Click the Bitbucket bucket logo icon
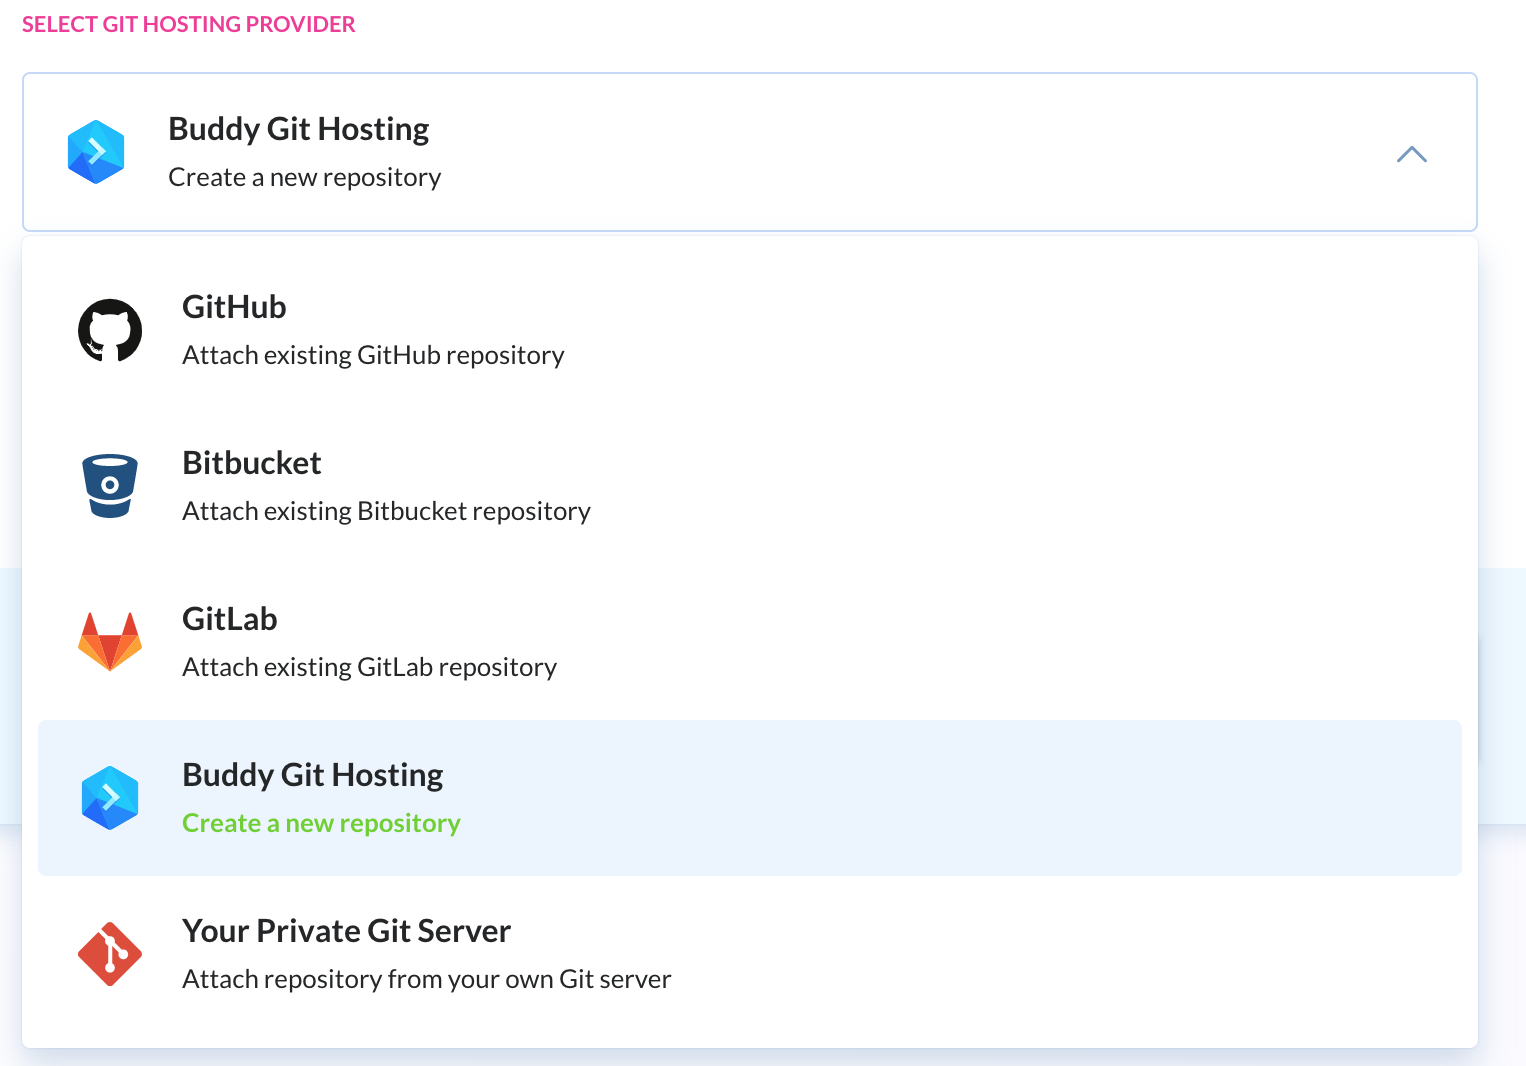This screenshot has width=1526, height=1066. coord(110,486)
